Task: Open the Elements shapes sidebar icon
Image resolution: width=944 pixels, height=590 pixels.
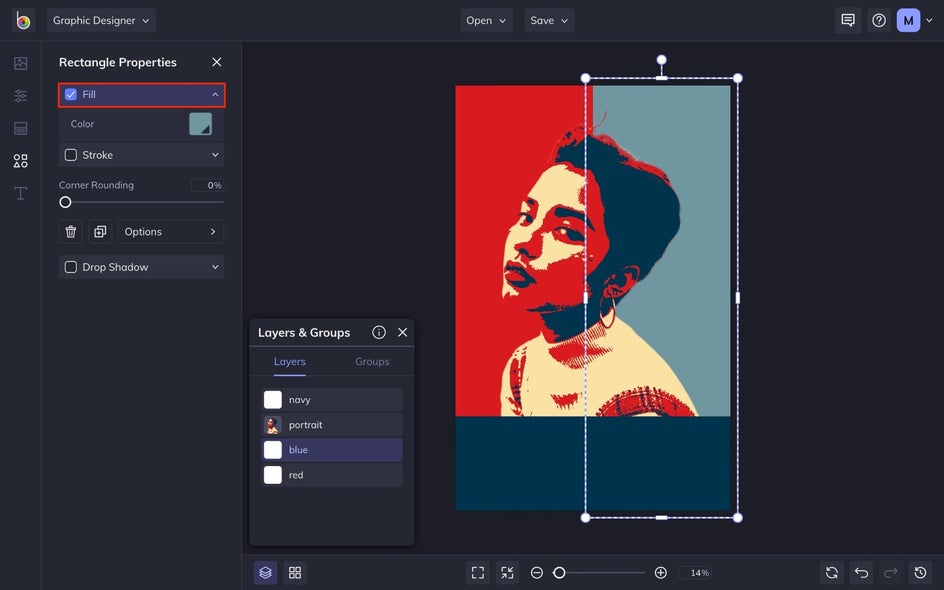Action: coord(20,160)
